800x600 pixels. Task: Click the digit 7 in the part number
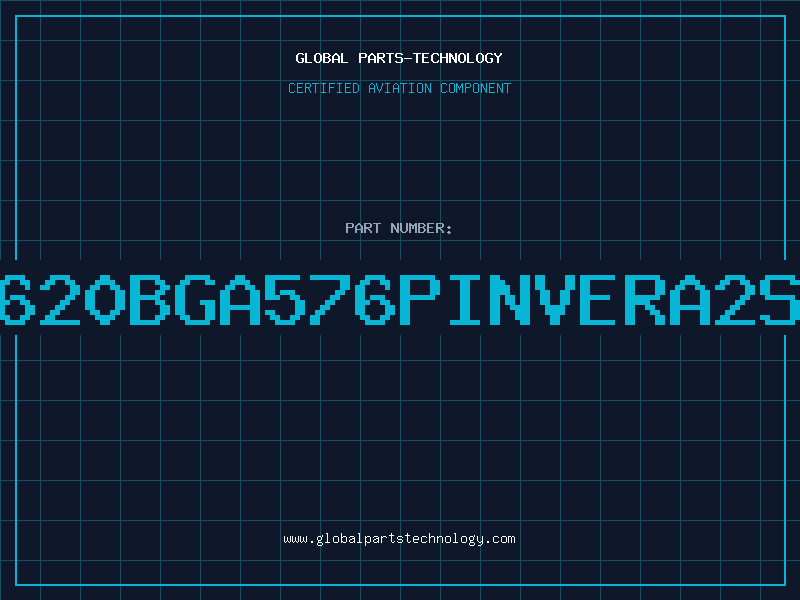point(330,299)
